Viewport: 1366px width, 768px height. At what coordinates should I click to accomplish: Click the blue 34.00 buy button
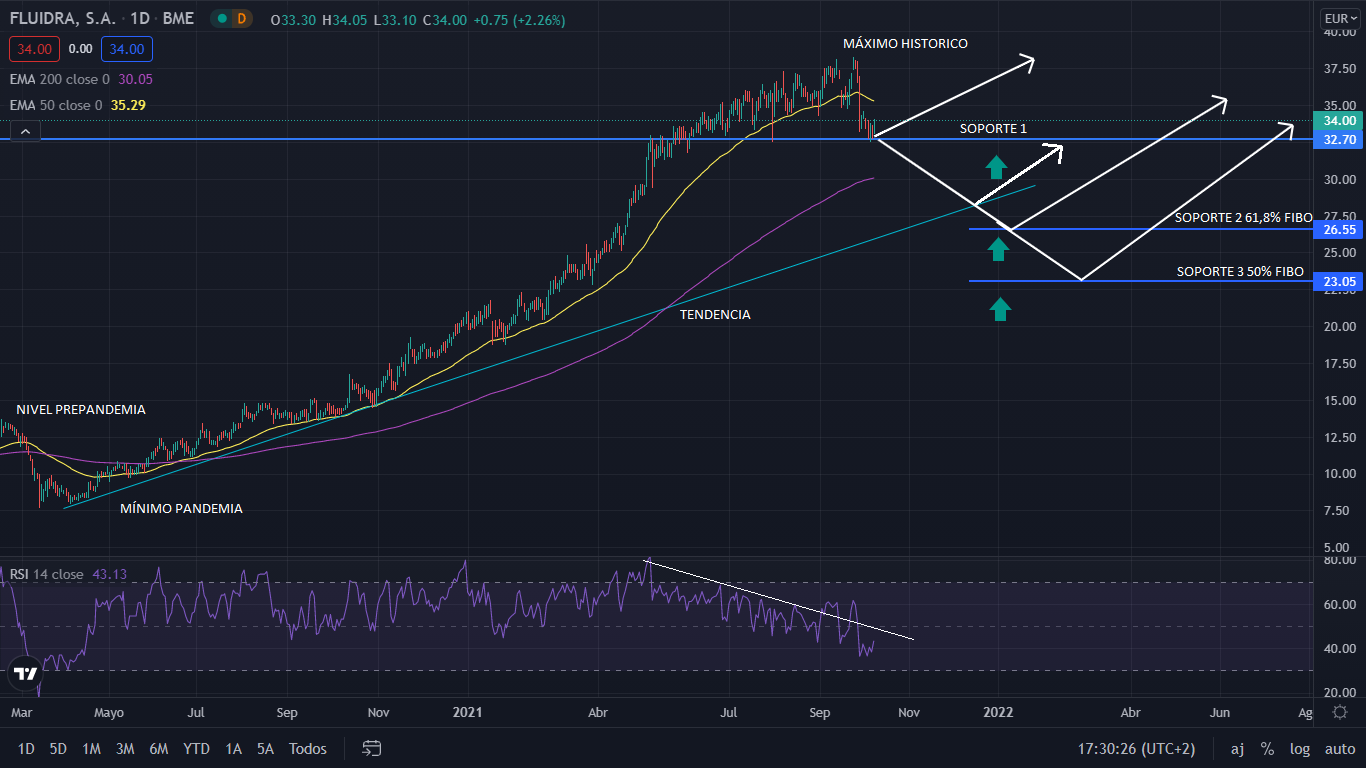[127, 48]
